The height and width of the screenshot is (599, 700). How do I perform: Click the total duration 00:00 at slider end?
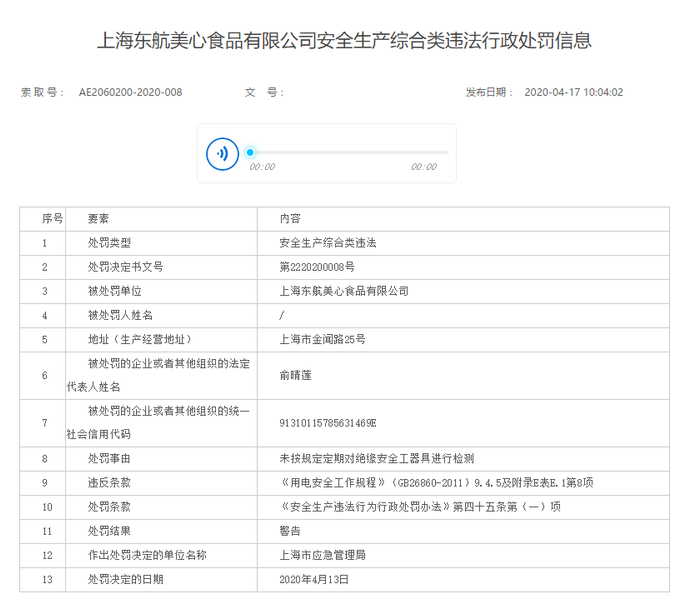pyautogui.click(x=424, y=167)
